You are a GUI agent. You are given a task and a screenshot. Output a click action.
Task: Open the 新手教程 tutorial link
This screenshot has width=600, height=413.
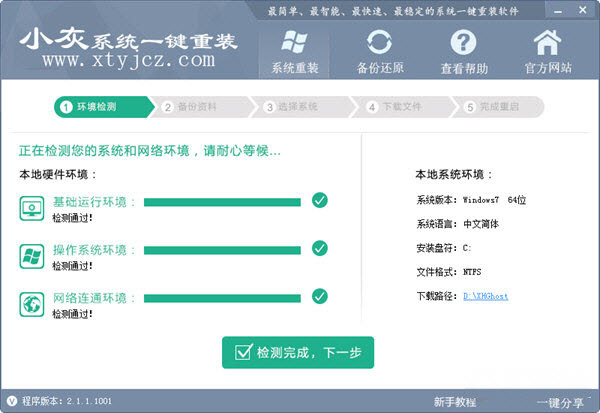coord(455,402)
